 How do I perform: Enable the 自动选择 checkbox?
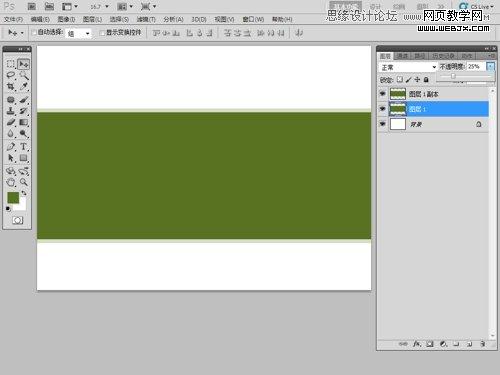point(34,32)
